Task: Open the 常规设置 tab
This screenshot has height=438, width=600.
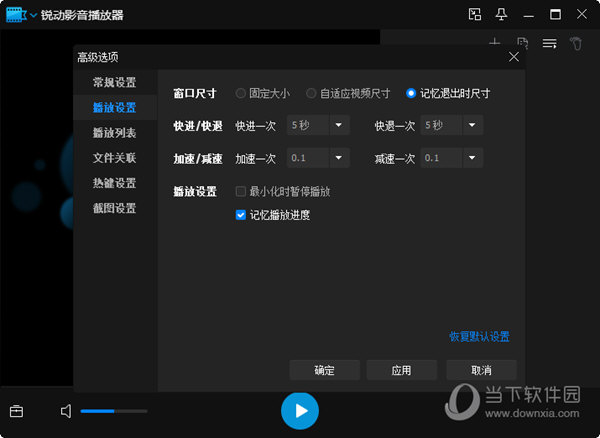Action: 114,82
